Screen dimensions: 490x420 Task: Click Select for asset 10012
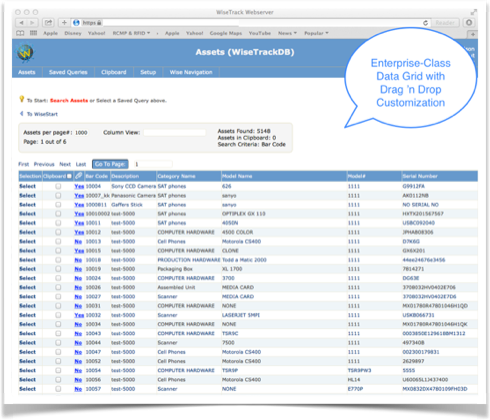27,232
